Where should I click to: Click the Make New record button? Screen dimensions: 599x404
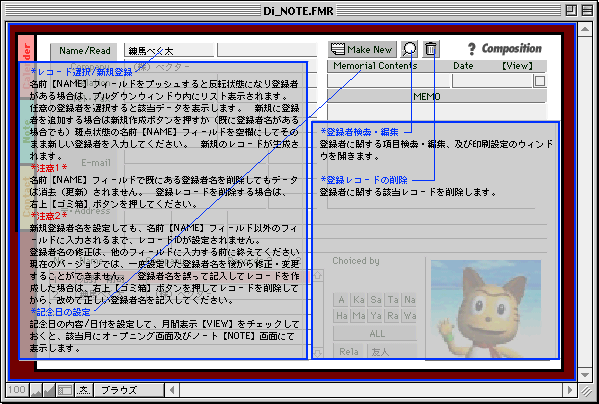pos(362,49)
